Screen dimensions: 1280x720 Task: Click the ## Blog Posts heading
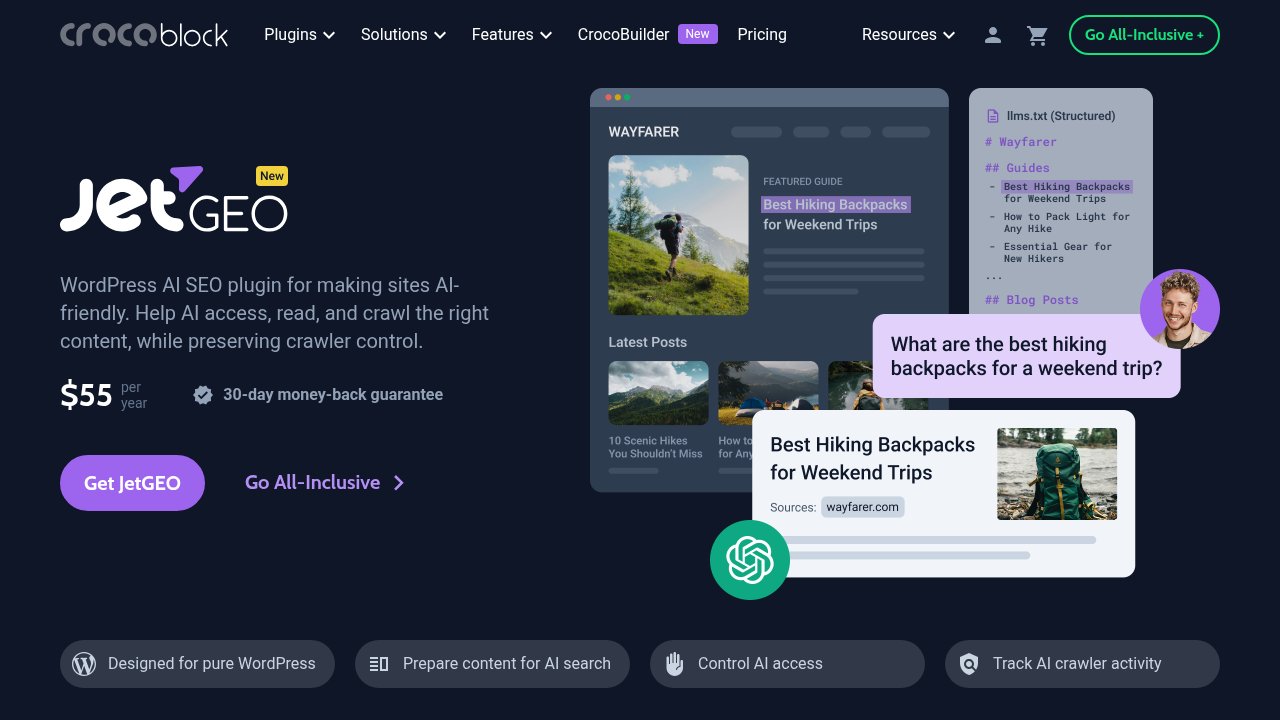pos(1032,300)
